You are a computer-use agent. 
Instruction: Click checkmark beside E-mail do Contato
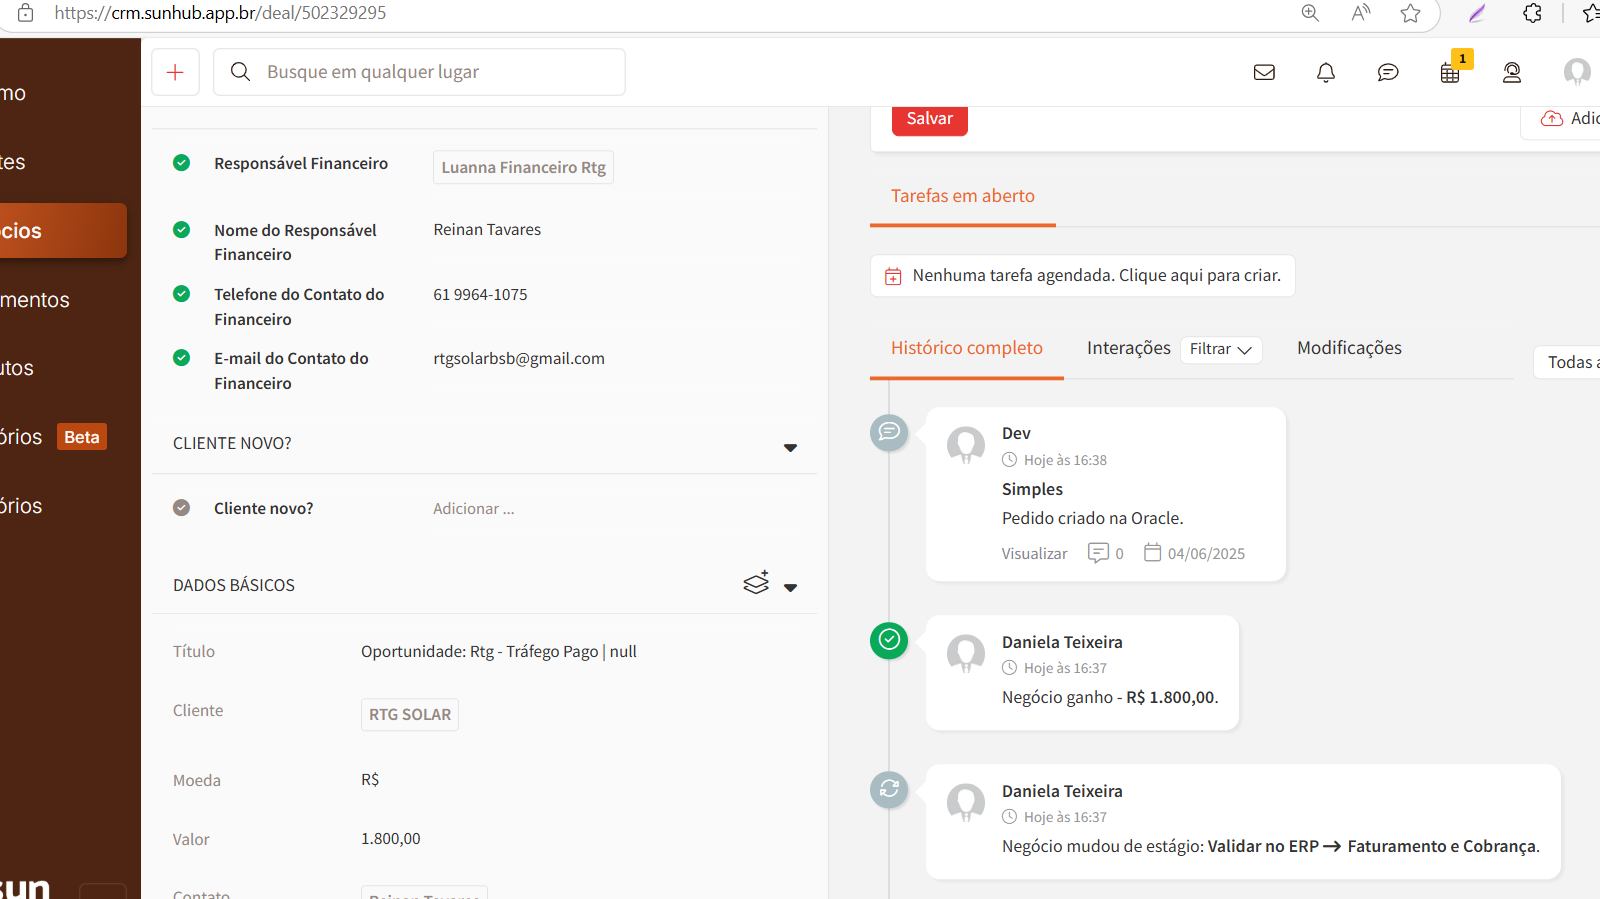[x=181, y=358]
